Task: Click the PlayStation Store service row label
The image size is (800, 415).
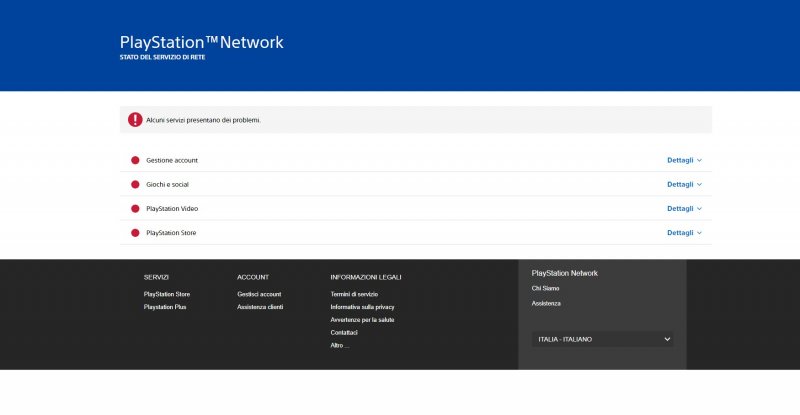Action: [x=171, y=233]
